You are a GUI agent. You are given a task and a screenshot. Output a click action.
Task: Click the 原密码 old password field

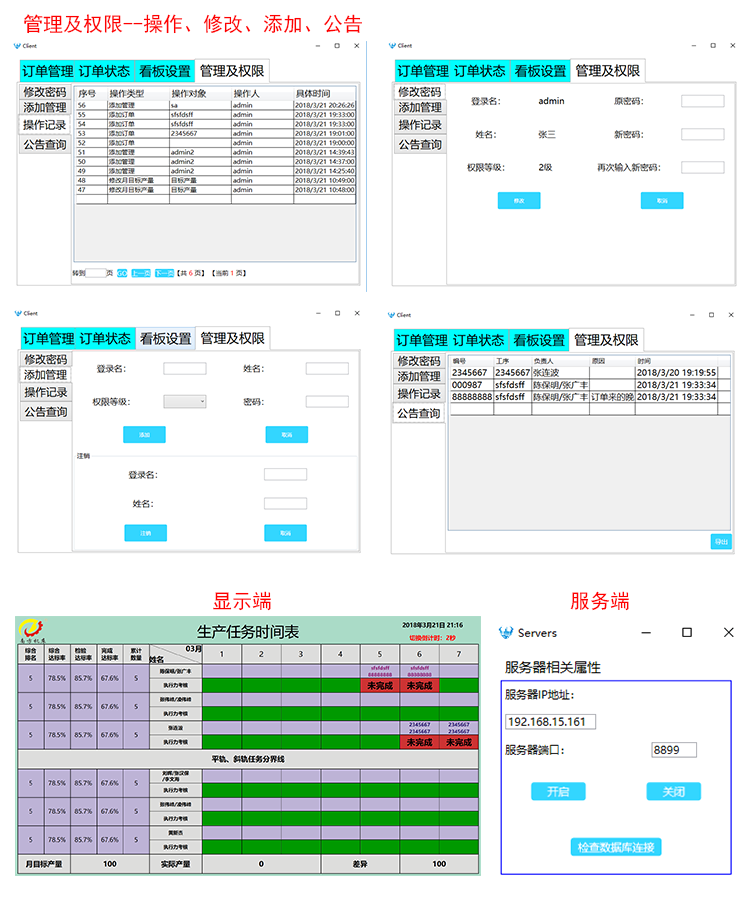coord(702,101)
